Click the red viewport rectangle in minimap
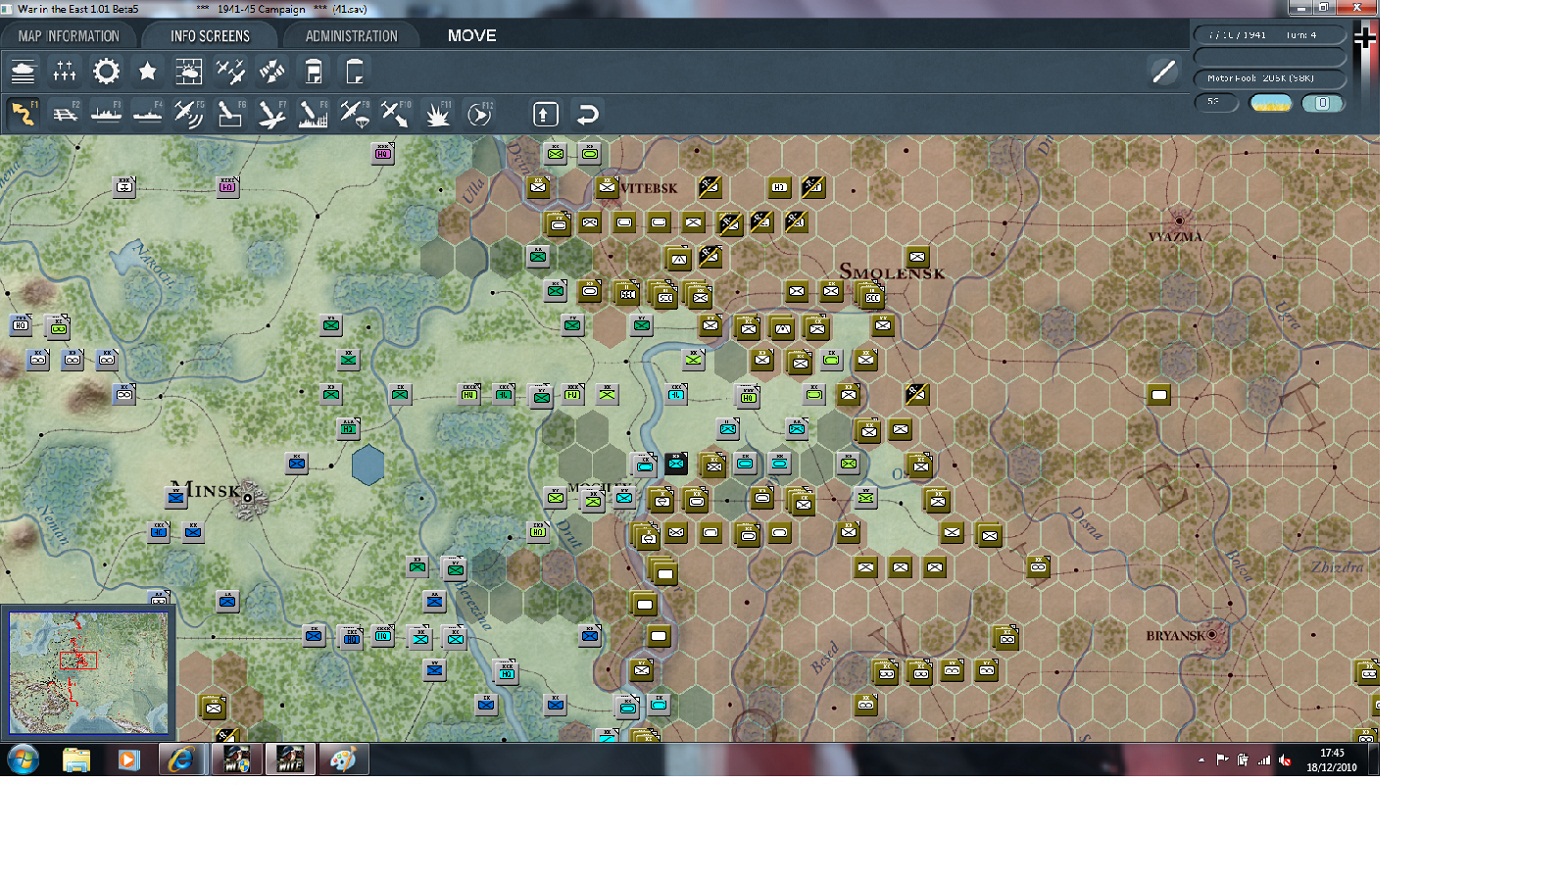Viewport: 1568px width, 882px height. click(79, 660)
